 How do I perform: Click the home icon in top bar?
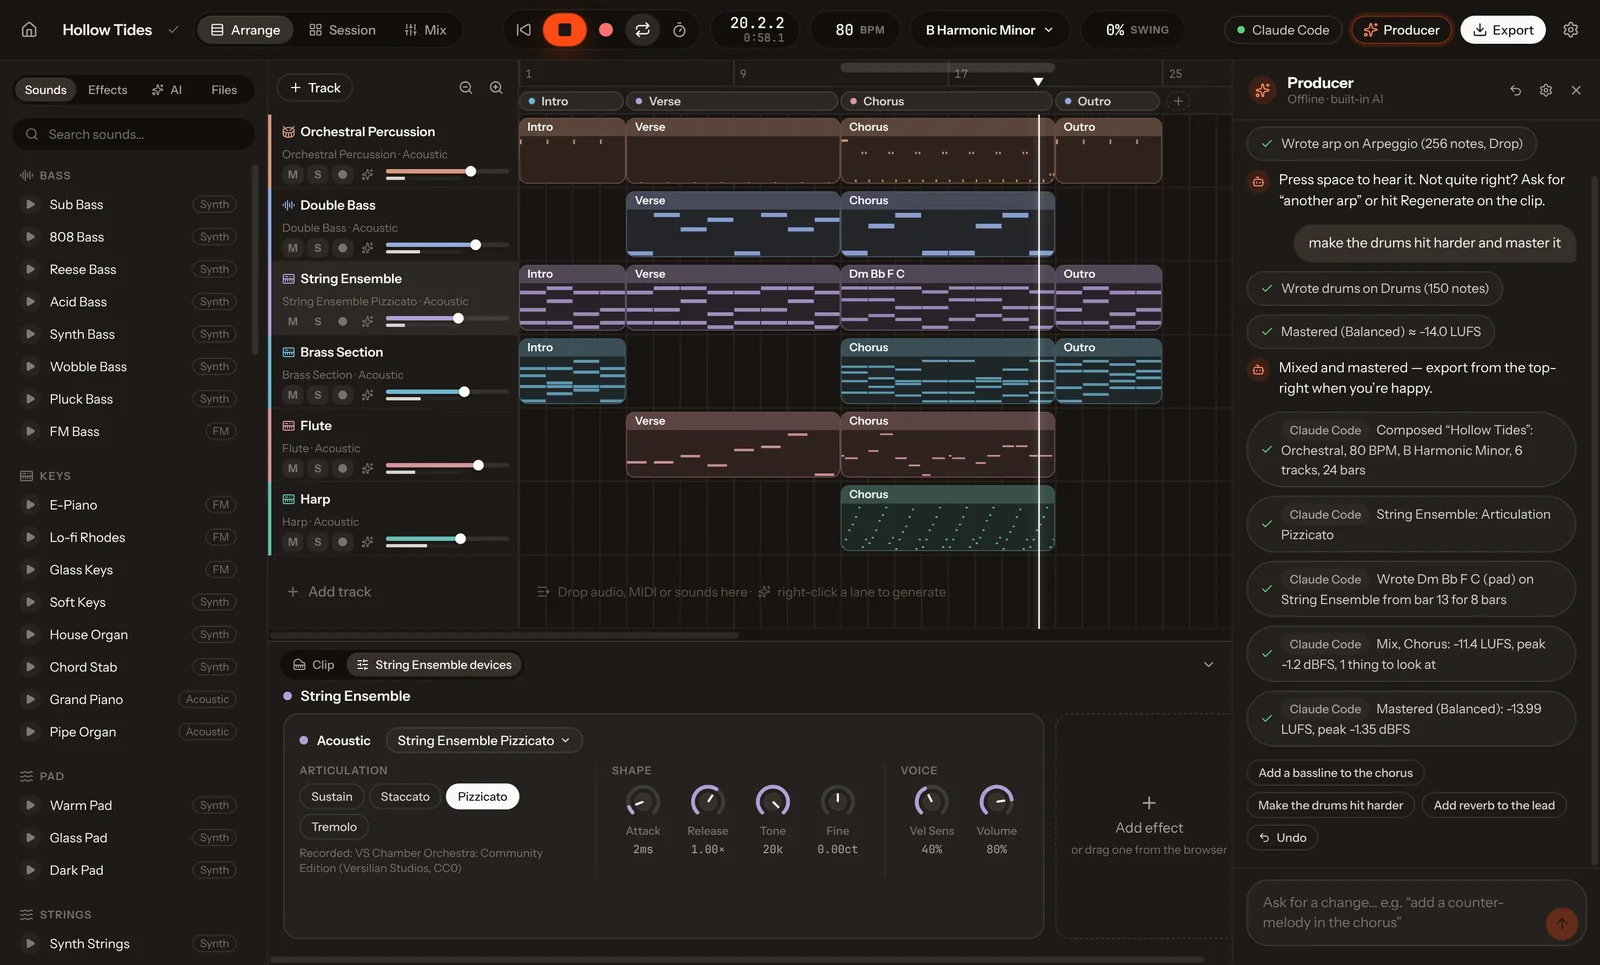[29, 30]
